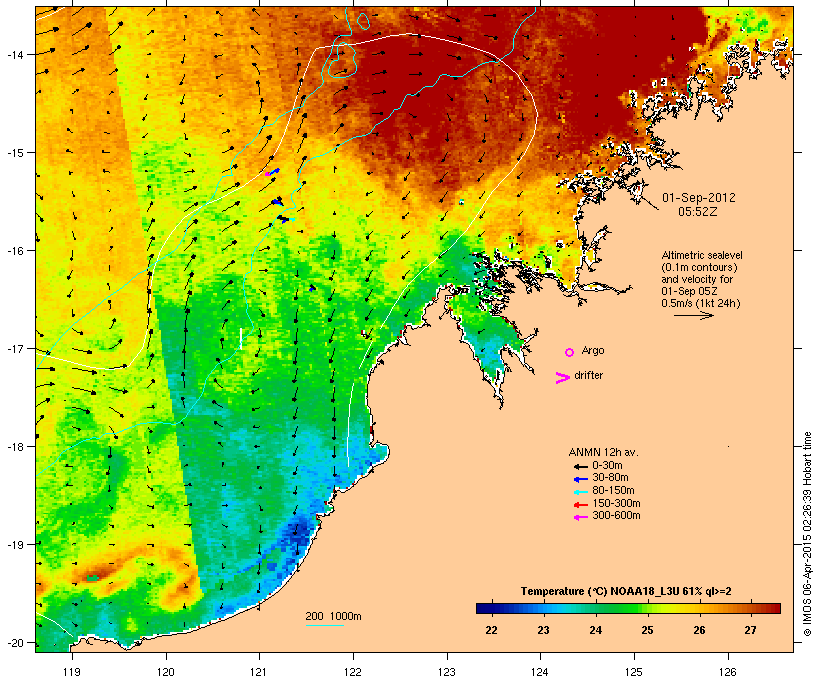Click the longitude axis label 121

[259, 672]
